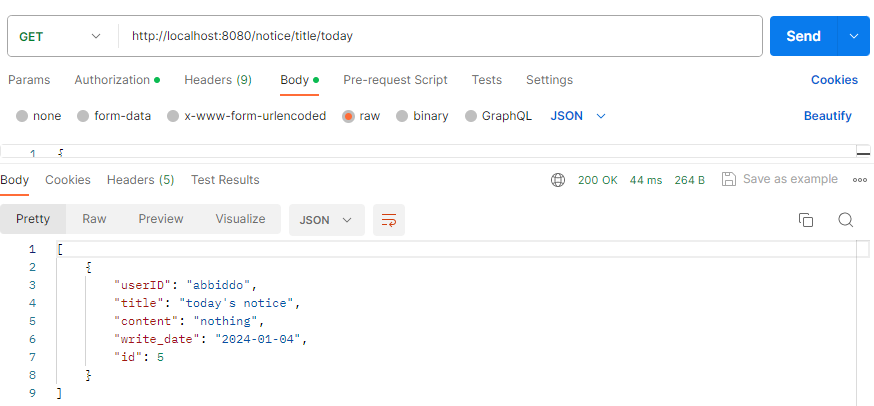Screen dimensions: 874x406
Task: Select the request Body tab
Action: point(299,80)
